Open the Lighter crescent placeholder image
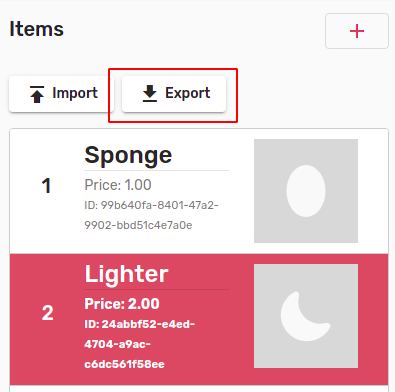 pos(306,316)
